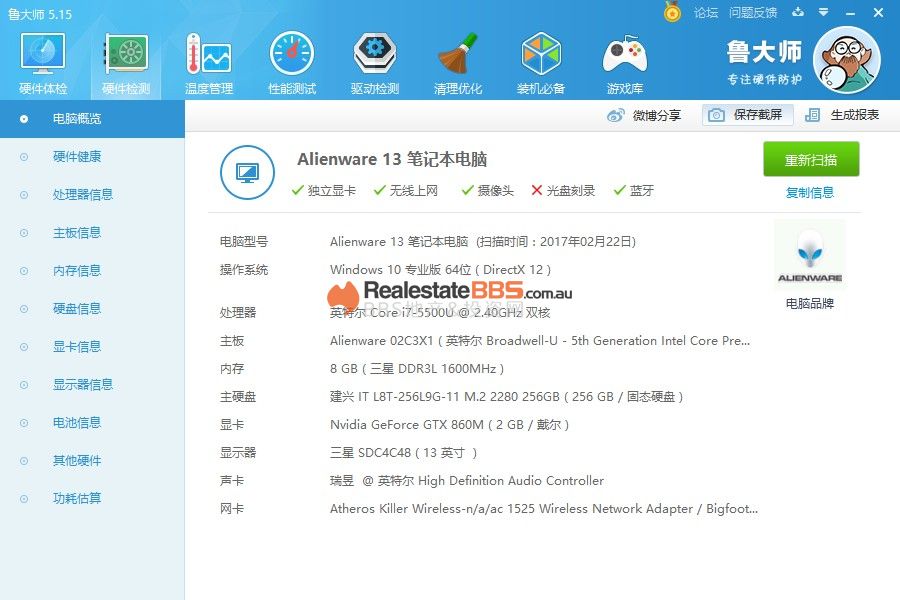Click 保存截屏 screenshot button
The image size is (900, 600).
click(748, 115)
